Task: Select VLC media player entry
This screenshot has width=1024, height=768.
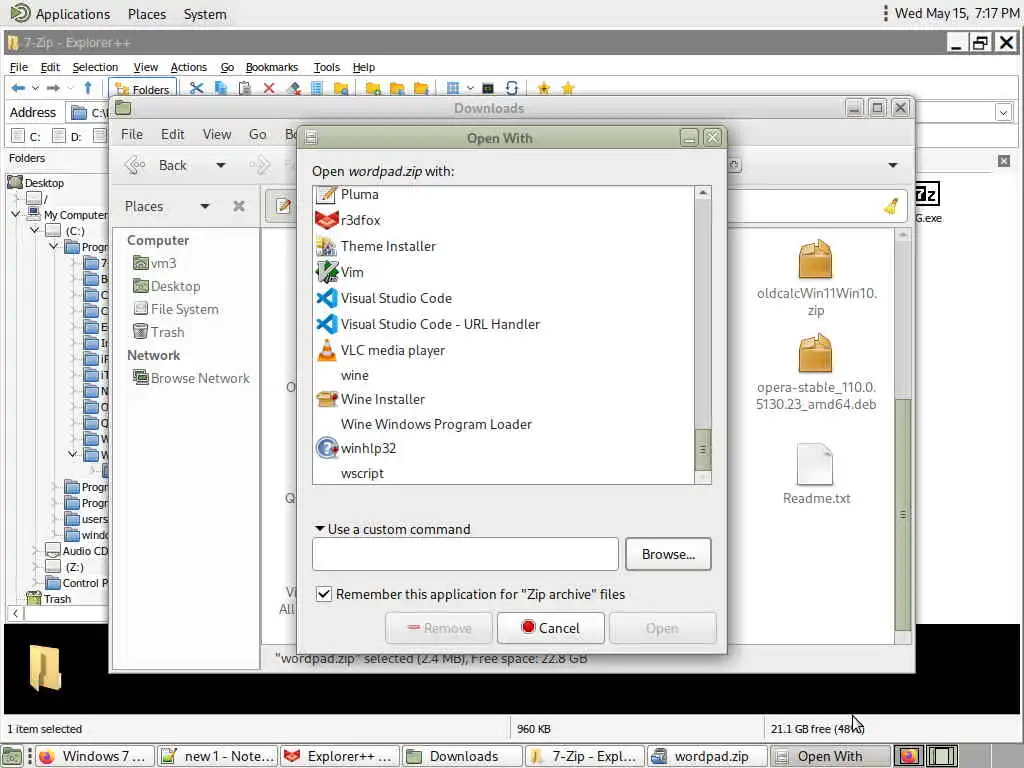Action: point(504,351)
